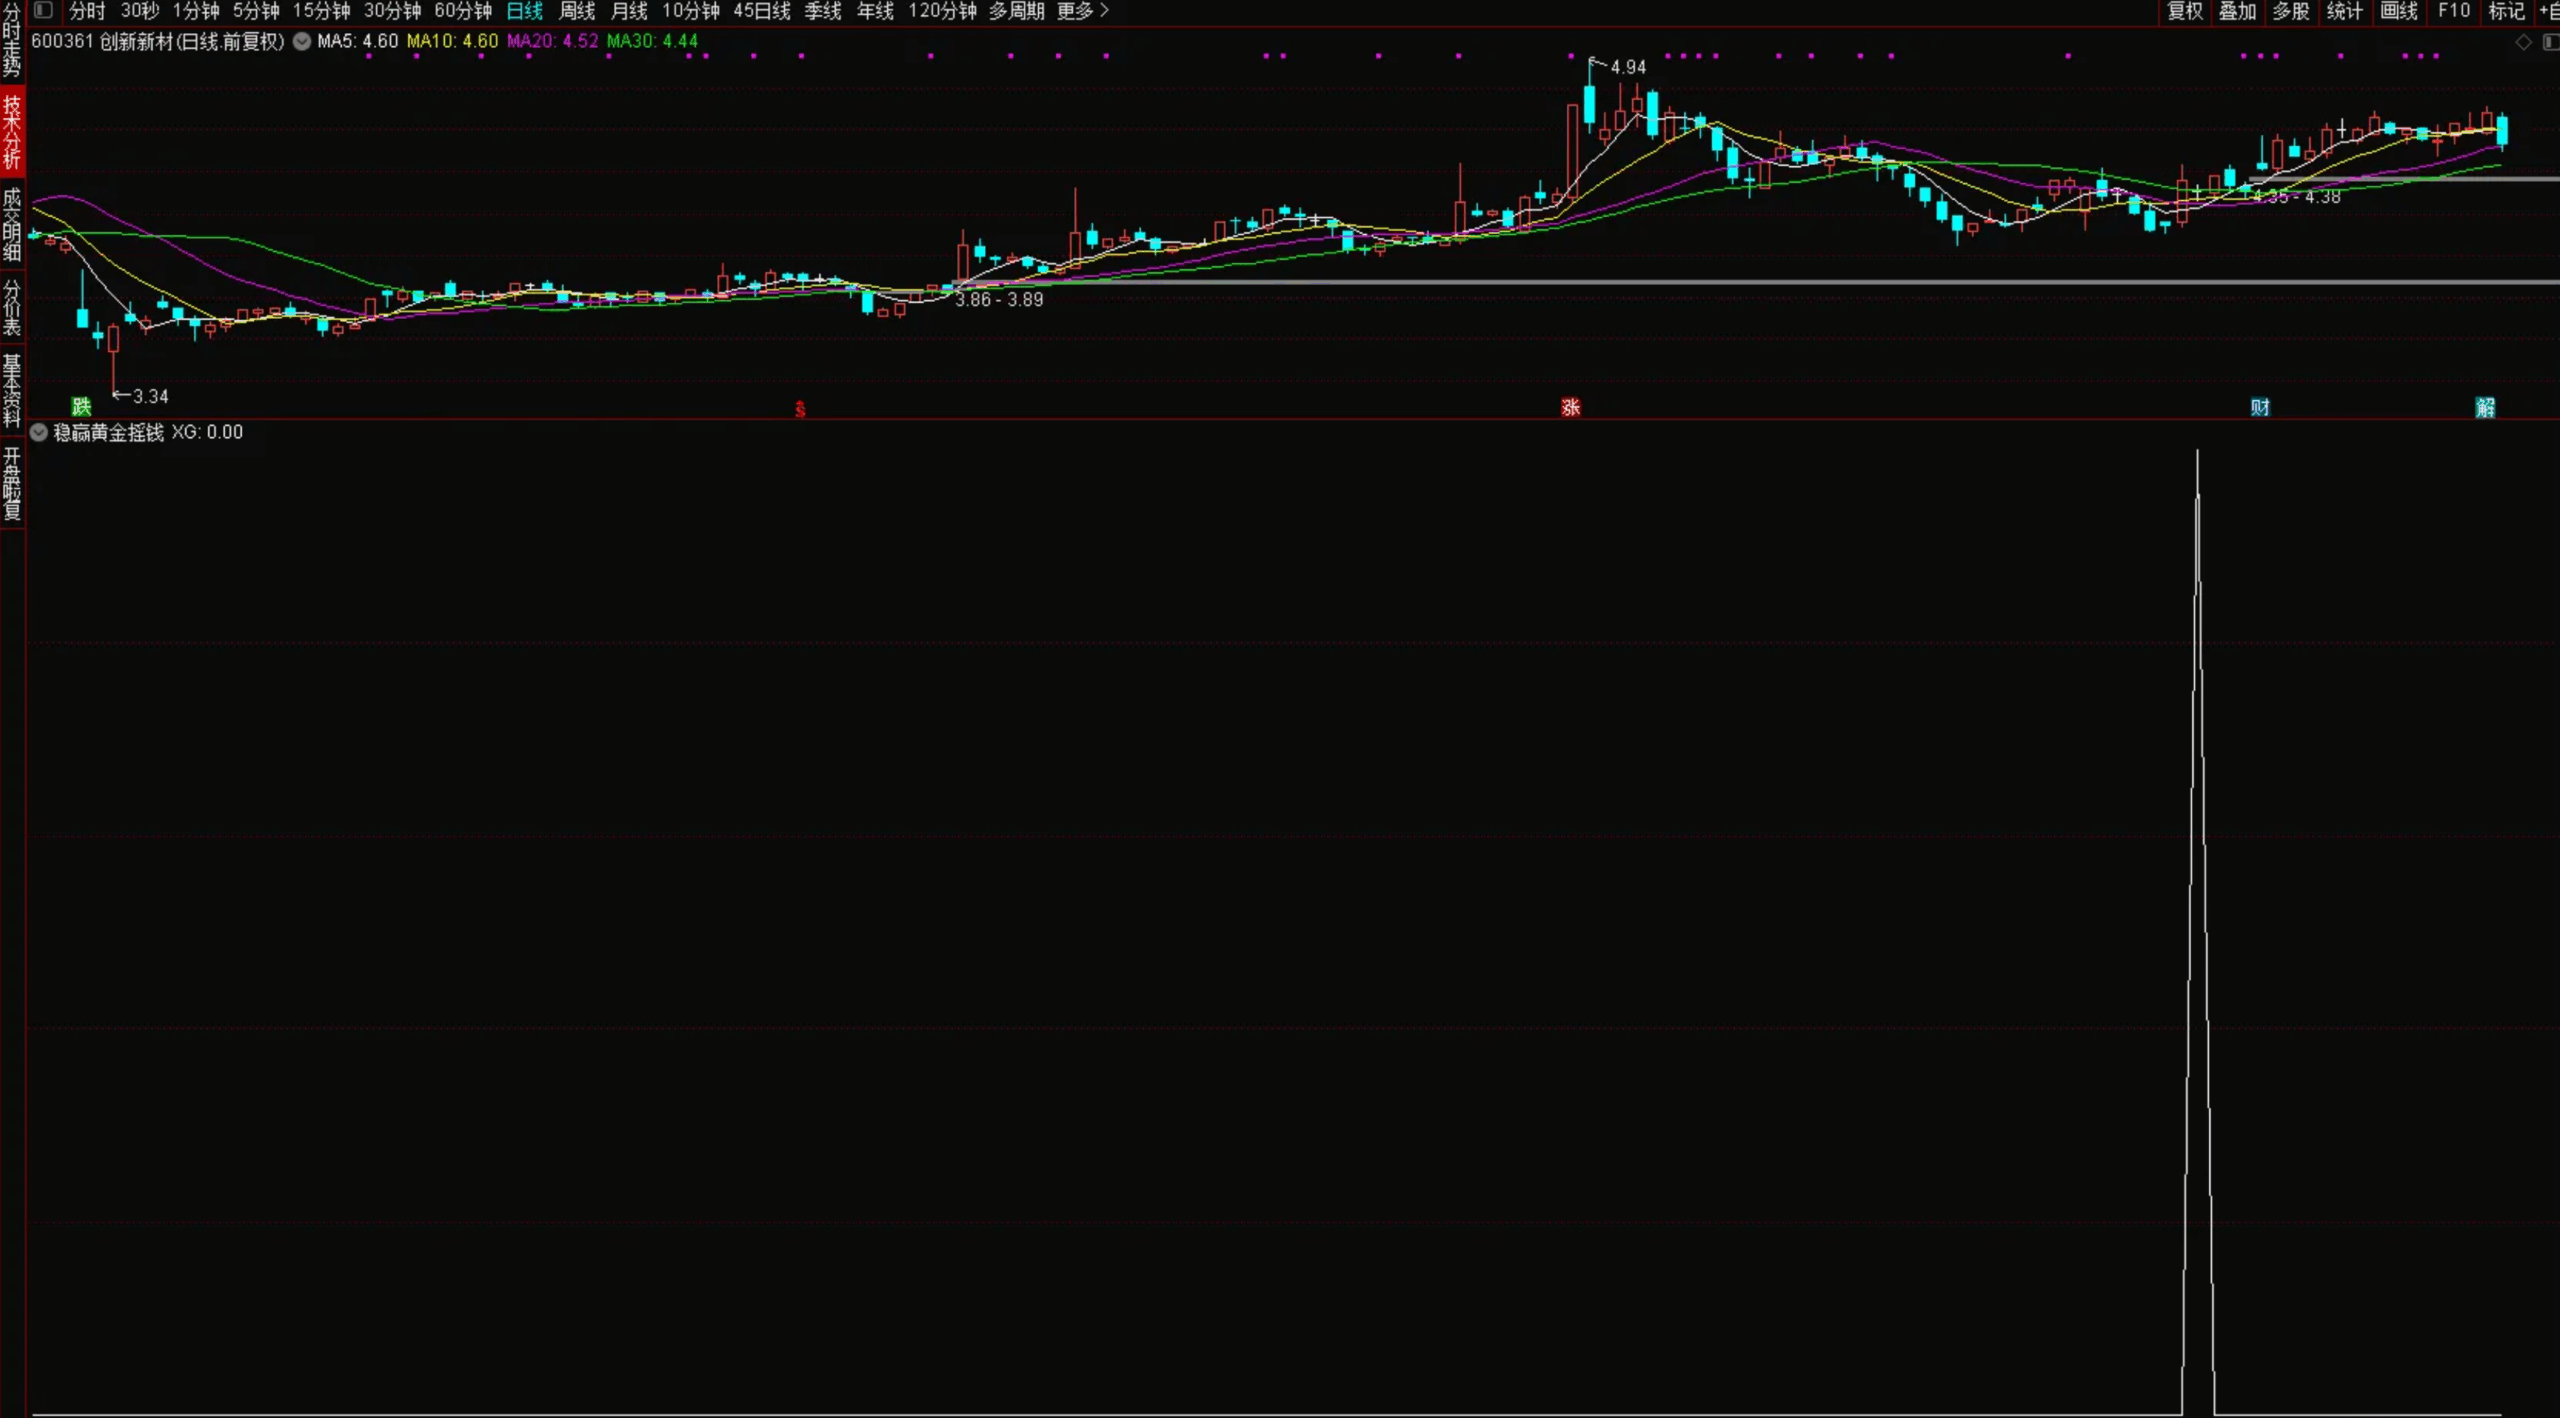The width and height of the screenshot is (2560, 1418).
Task: Select the 技术分析 sidebar tab
Action: pos(12,132)
